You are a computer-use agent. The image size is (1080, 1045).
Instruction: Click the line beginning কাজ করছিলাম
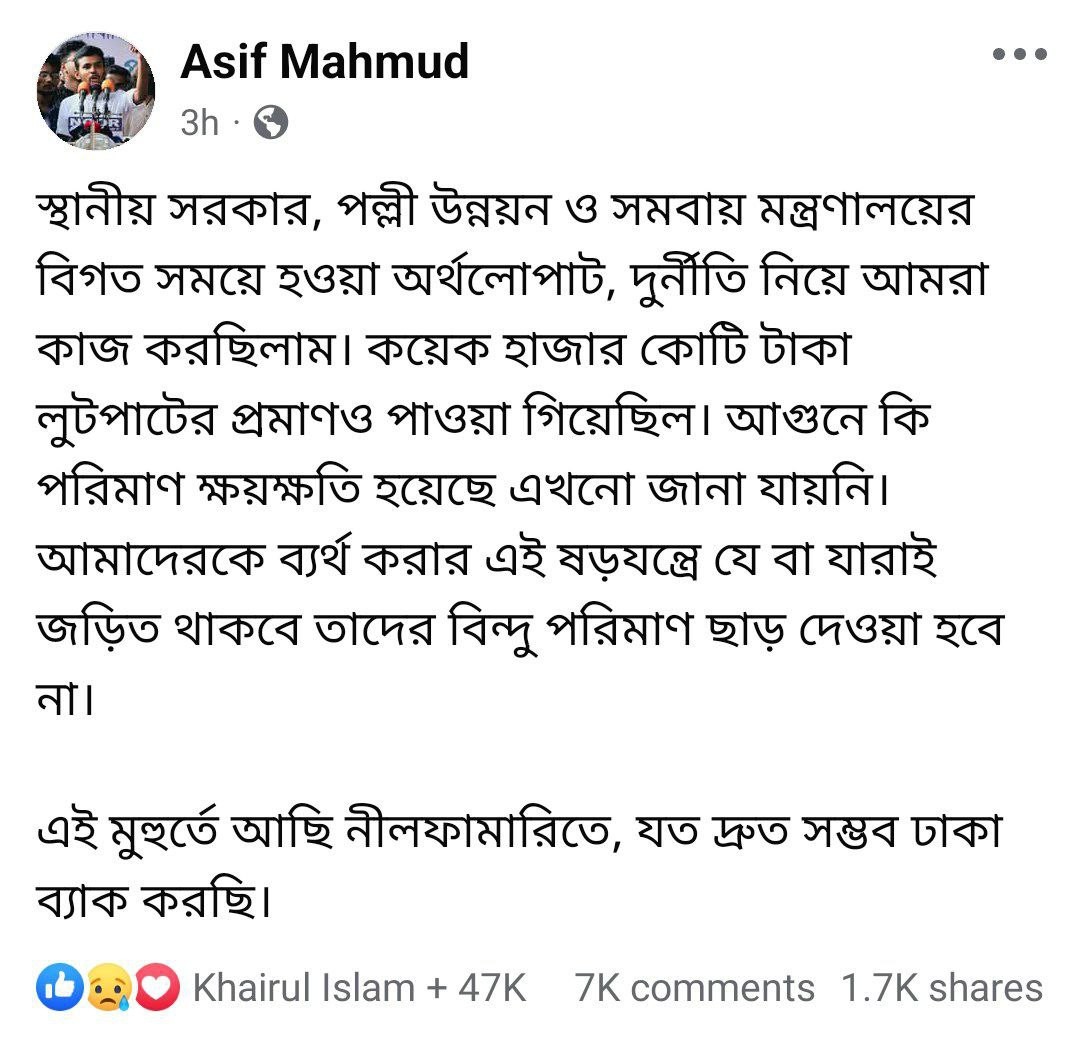(x=444, y=349)
